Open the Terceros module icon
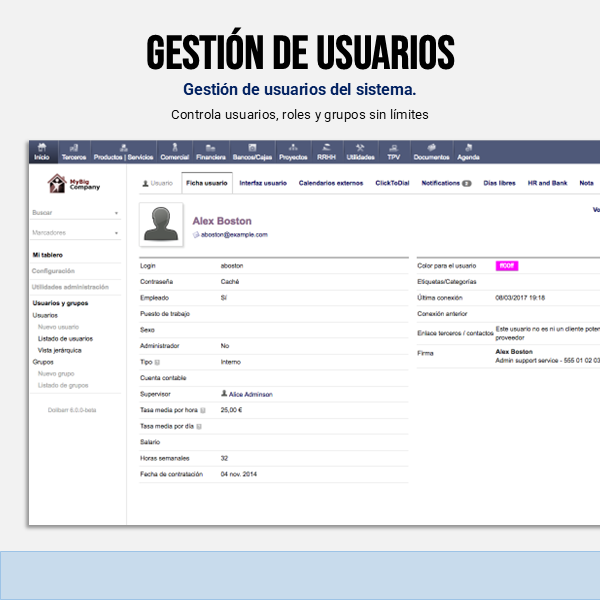 [74, 147]
